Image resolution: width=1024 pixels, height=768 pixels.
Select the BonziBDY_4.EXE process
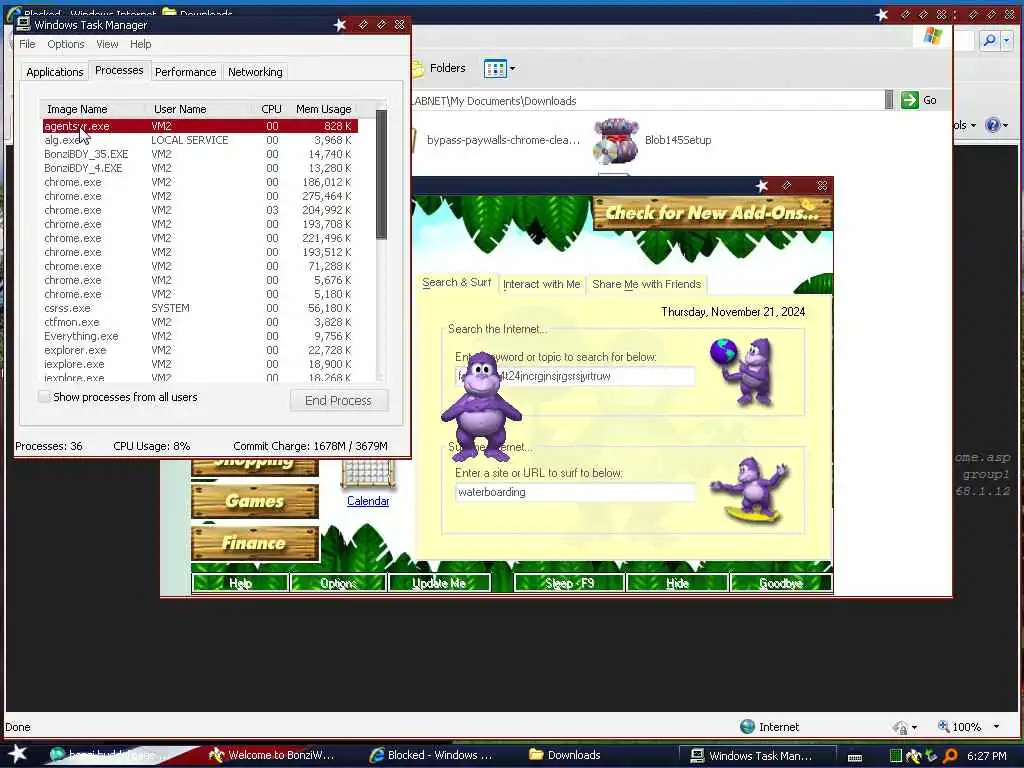pos(200,168)
